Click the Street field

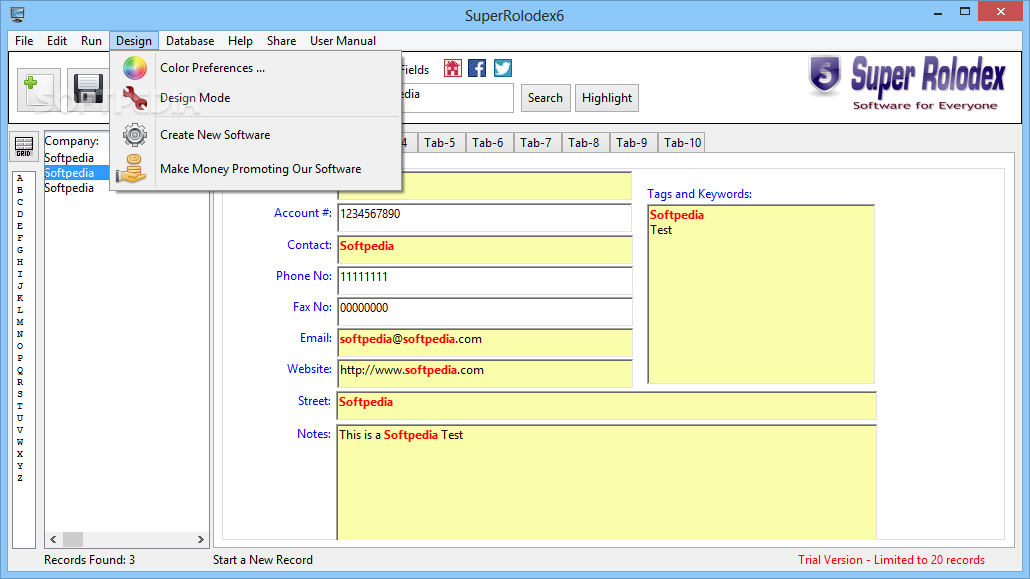tap(606, 405)
